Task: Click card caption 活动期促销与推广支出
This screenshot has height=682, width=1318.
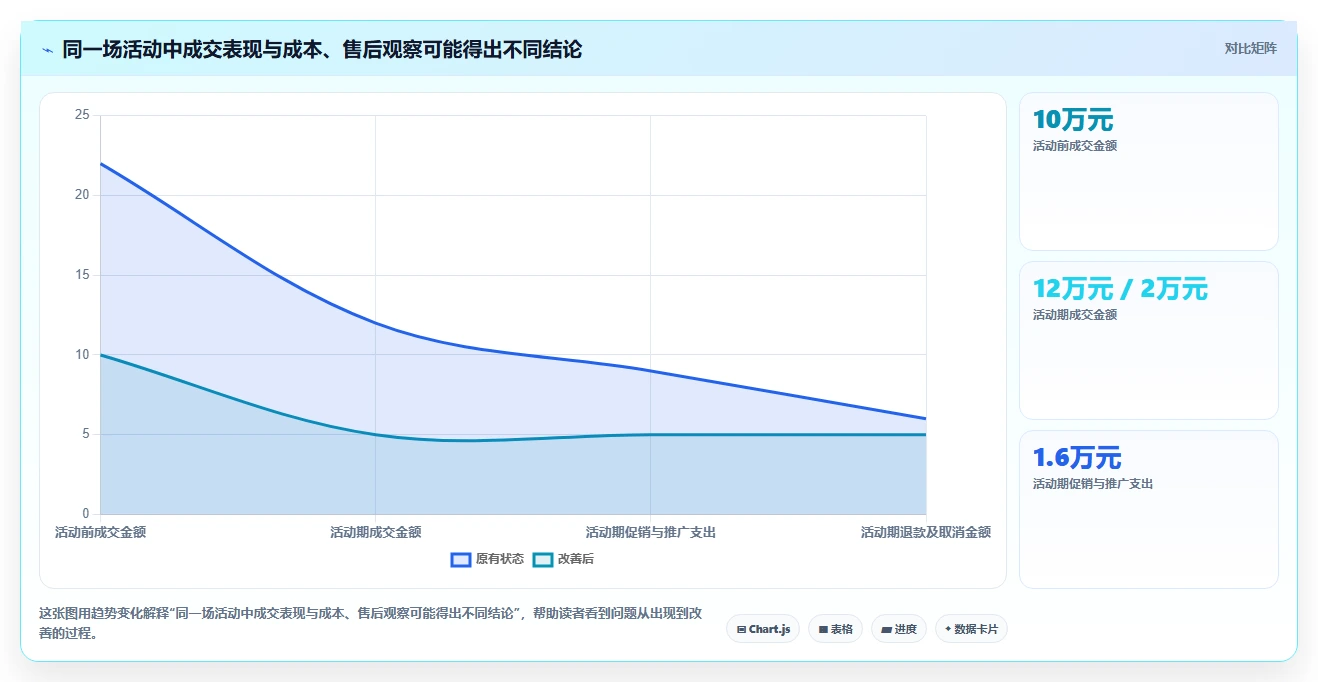Action: click(1093, 484)
